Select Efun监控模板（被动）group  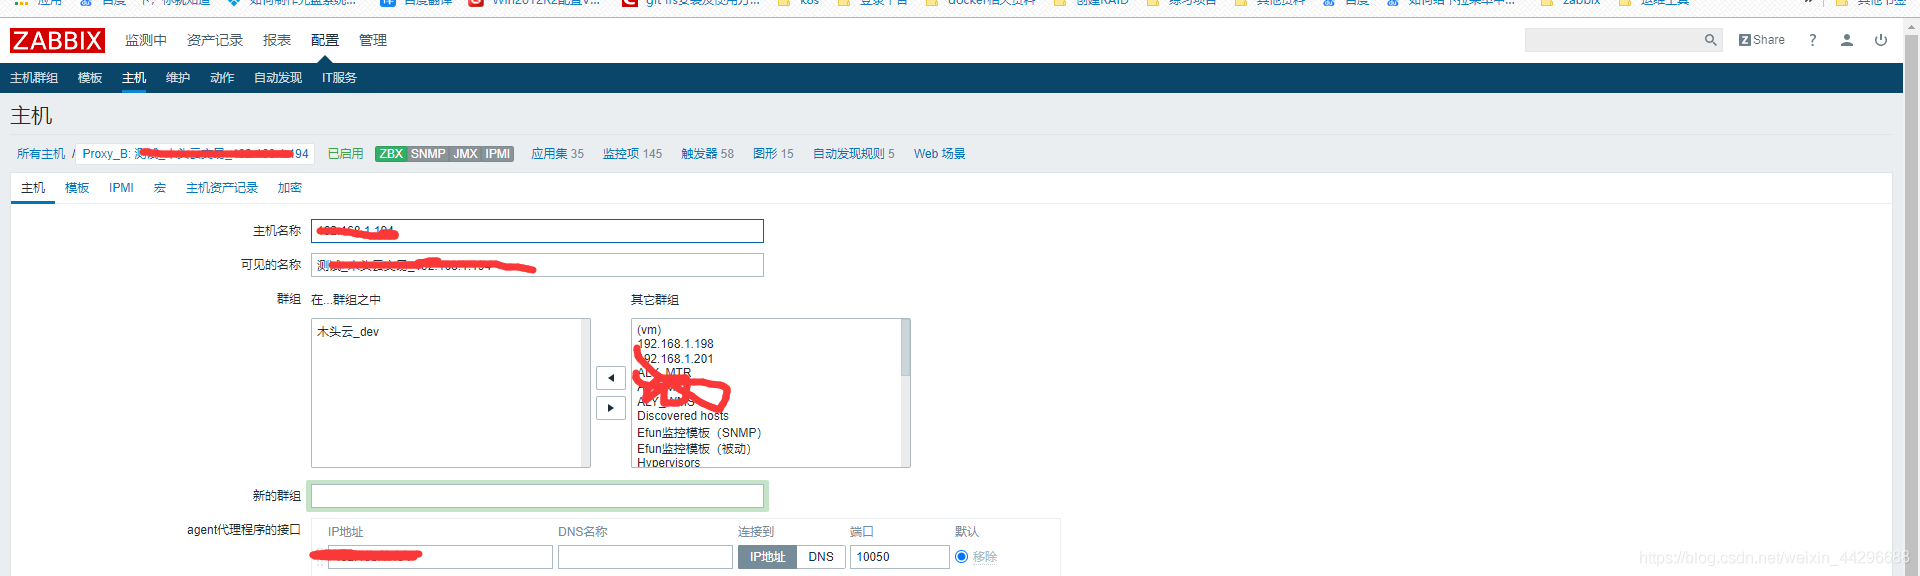click(694, 449)
